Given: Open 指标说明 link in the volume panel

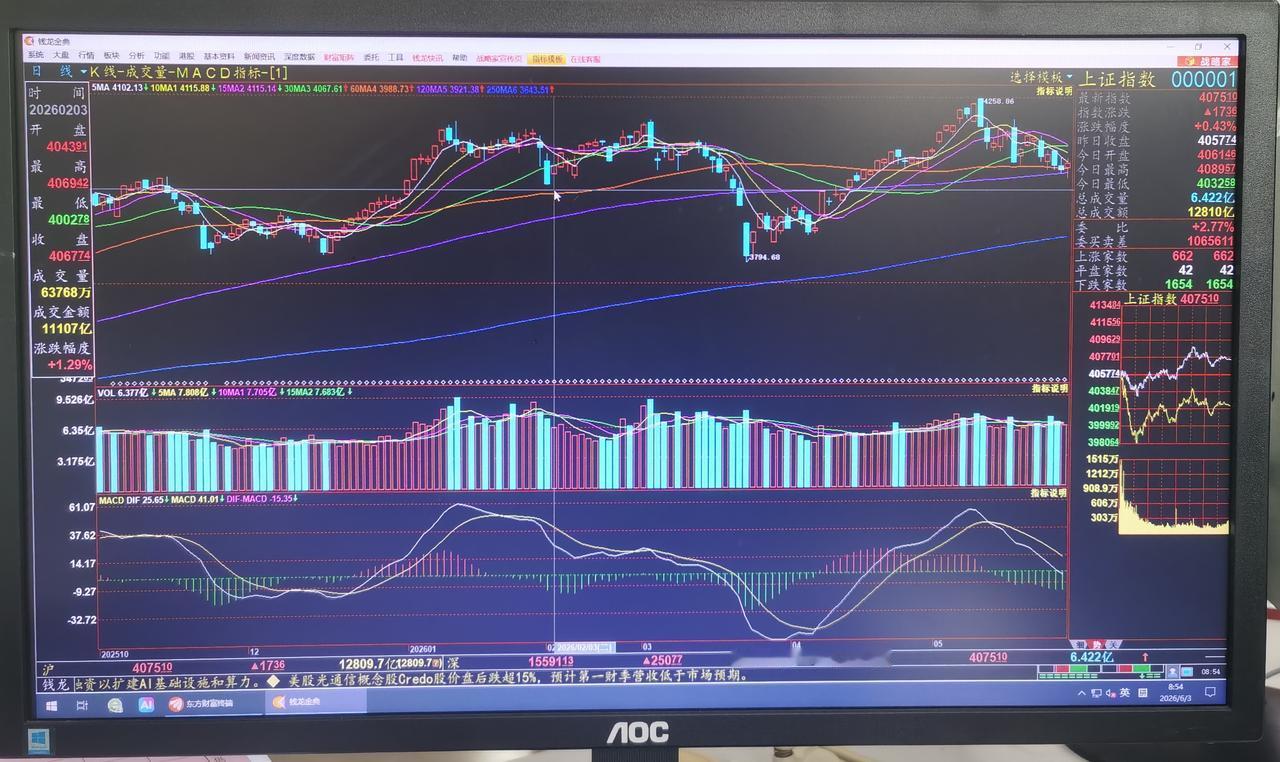Looking at the screenshot, I should (x=1050, y=388).
